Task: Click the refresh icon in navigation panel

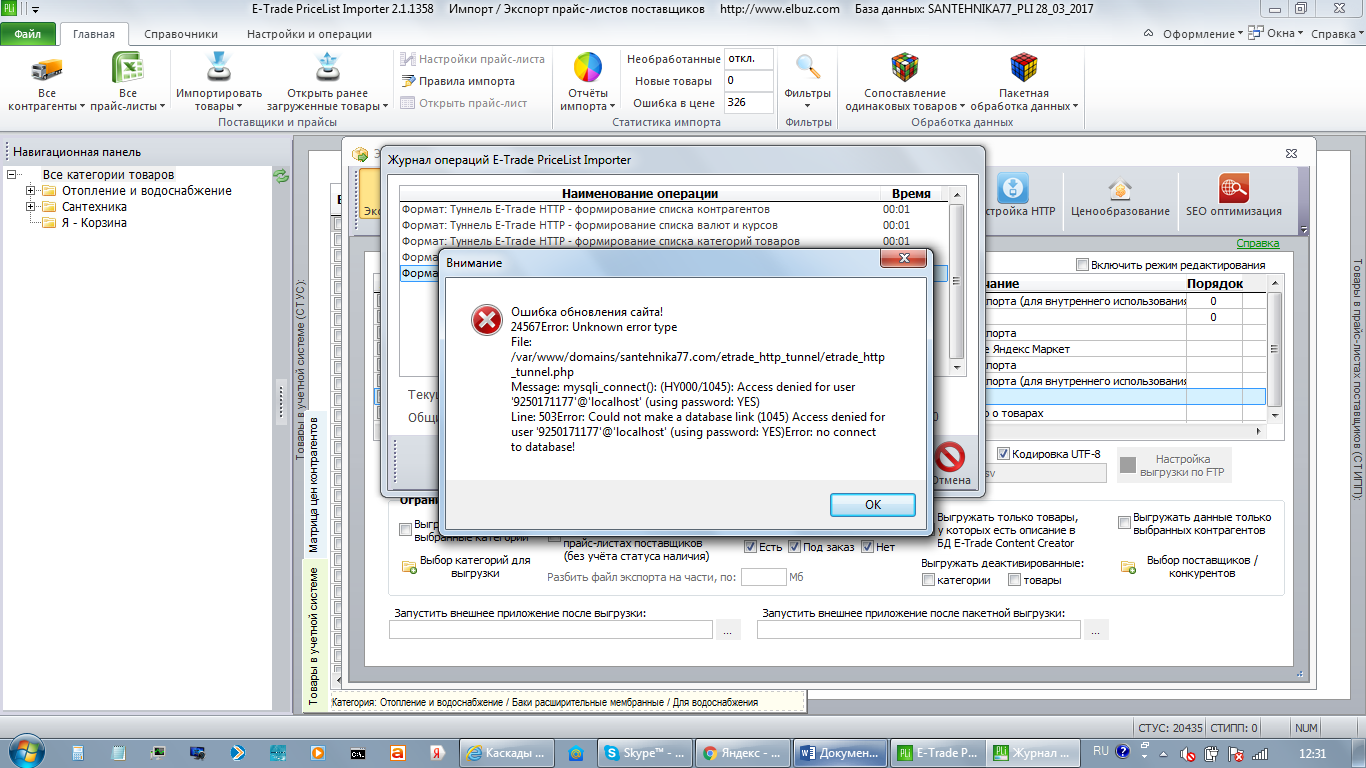Action: click(281, 175)
